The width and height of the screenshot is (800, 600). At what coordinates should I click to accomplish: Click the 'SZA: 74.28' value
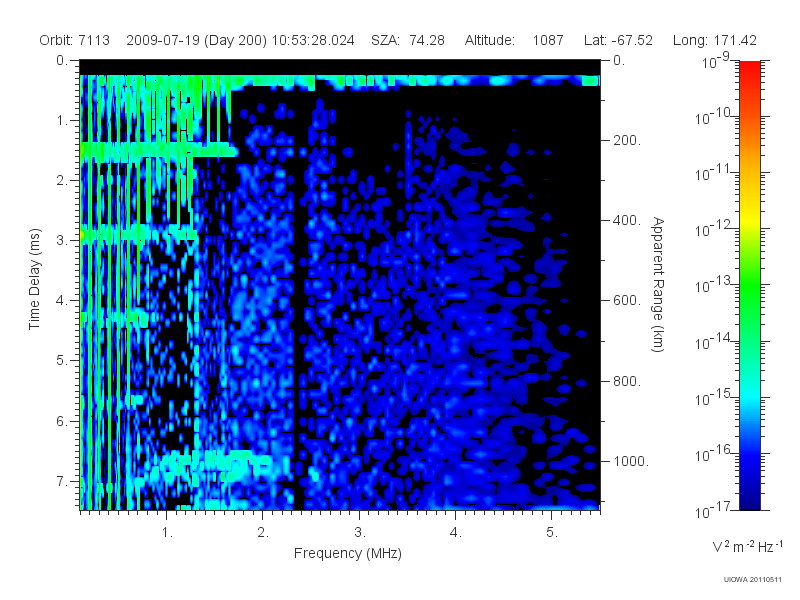pyautogui.click(x=408, y=40)
